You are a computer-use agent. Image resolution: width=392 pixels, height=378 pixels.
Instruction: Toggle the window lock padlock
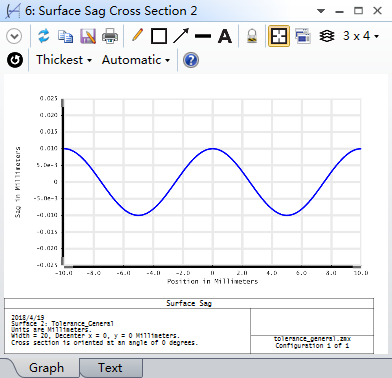(252, 36)
